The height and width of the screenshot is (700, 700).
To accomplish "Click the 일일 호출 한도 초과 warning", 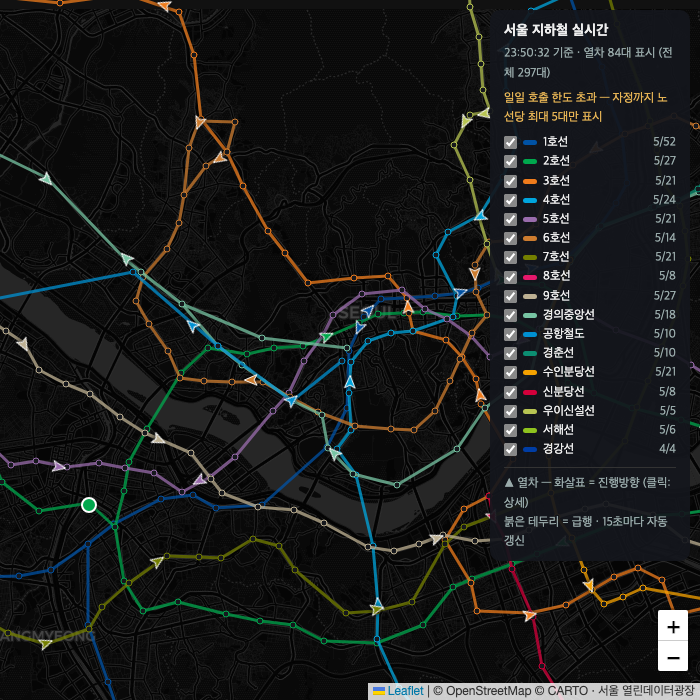I will [586, 107].
